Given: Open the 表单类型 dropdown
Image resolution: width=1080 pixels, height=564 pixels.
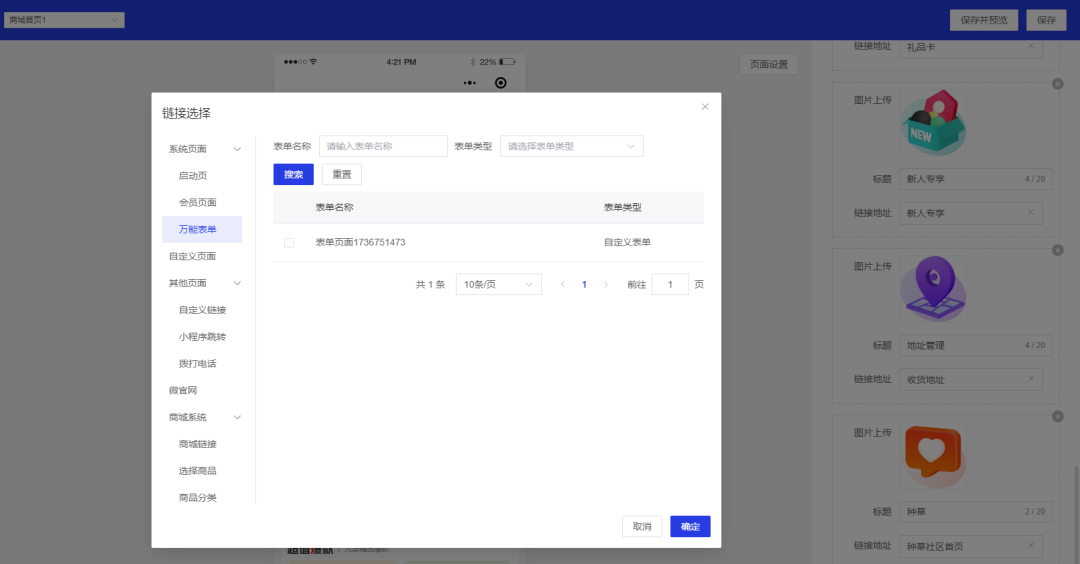Looking at the screenshot, I should [x=571, y=147].
